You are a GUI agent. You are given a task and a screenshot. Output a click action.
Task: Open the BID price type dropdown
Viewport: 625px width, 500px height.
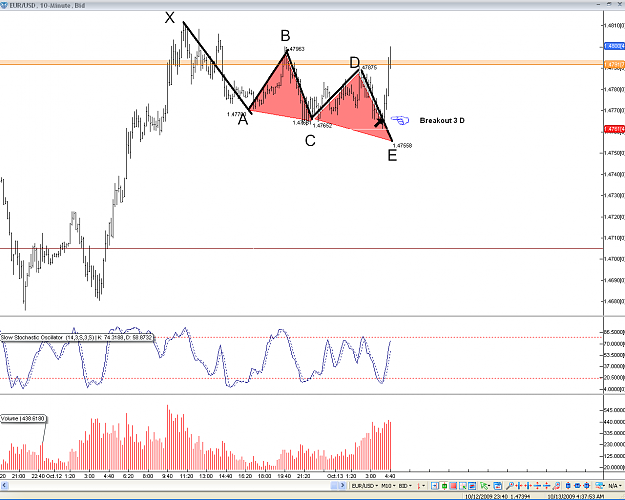click(x=405, y=486)
